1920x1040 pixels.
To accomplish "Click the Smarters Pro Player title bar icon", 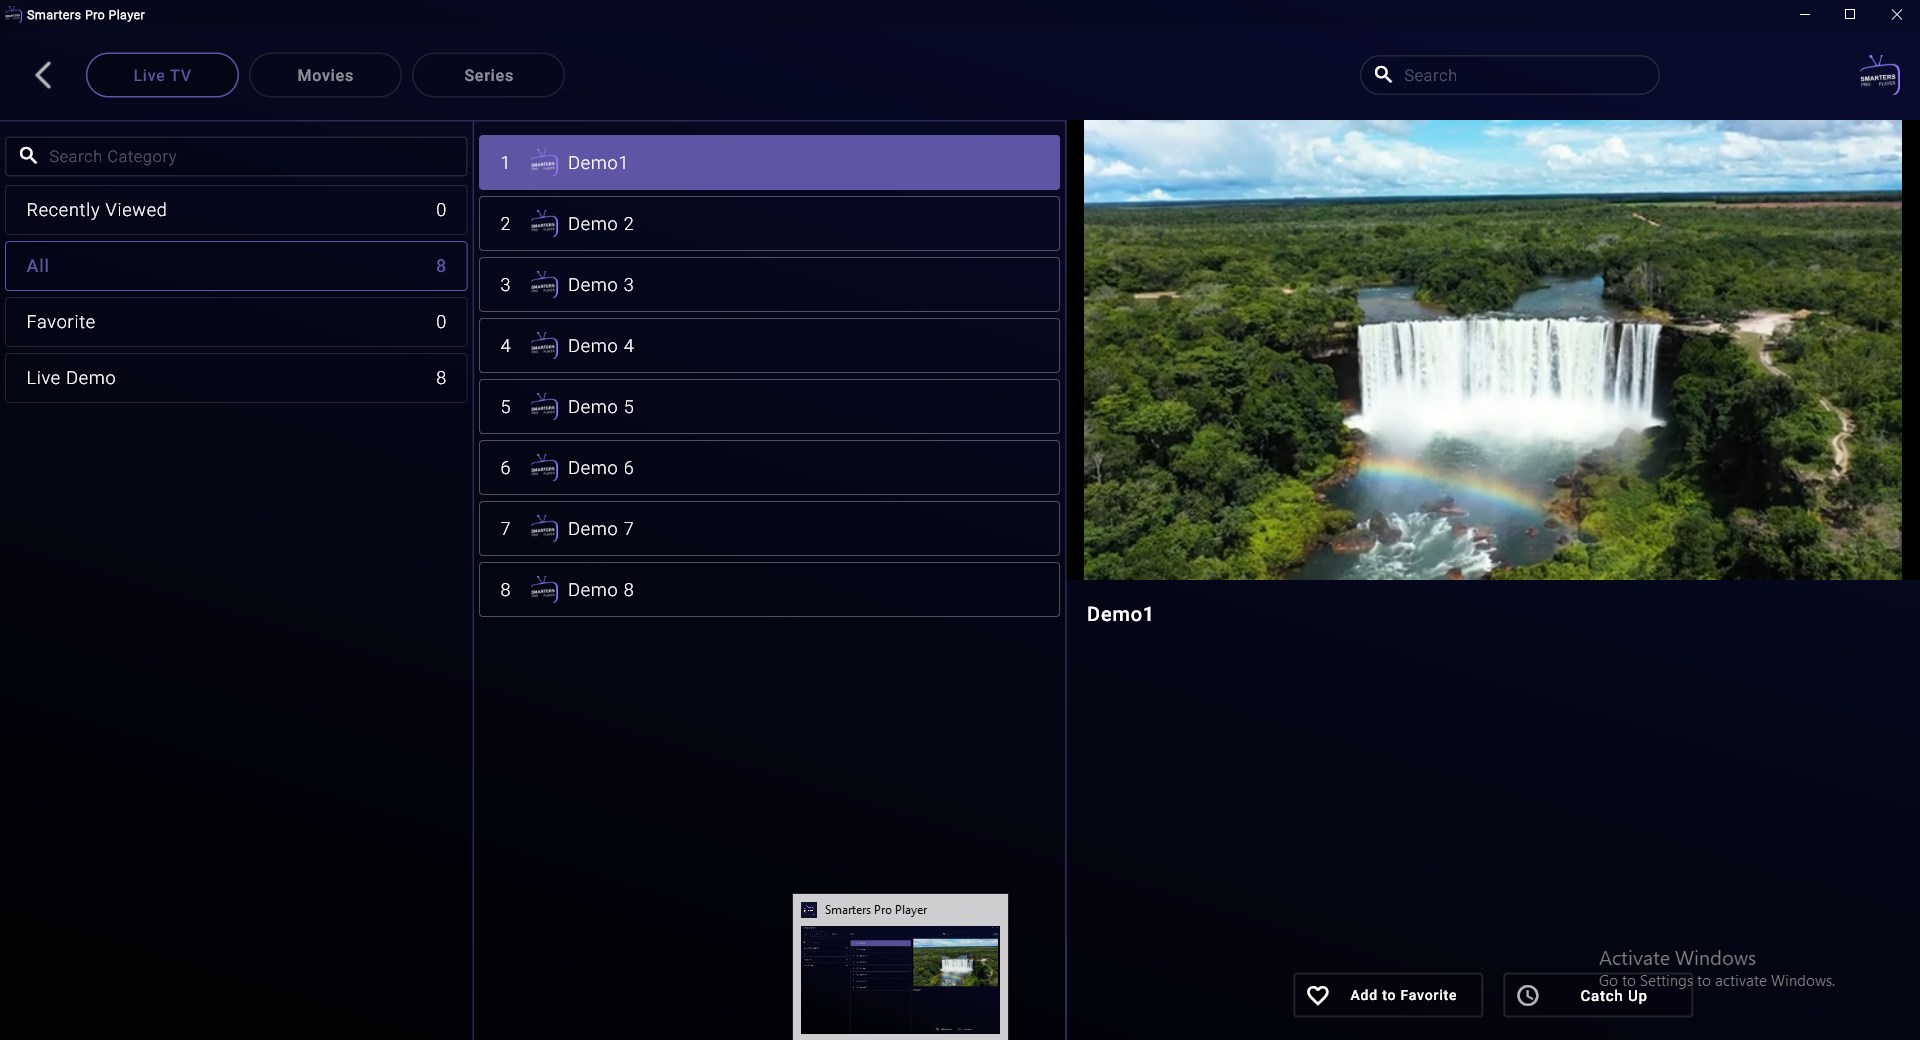I will coord(13,15).
